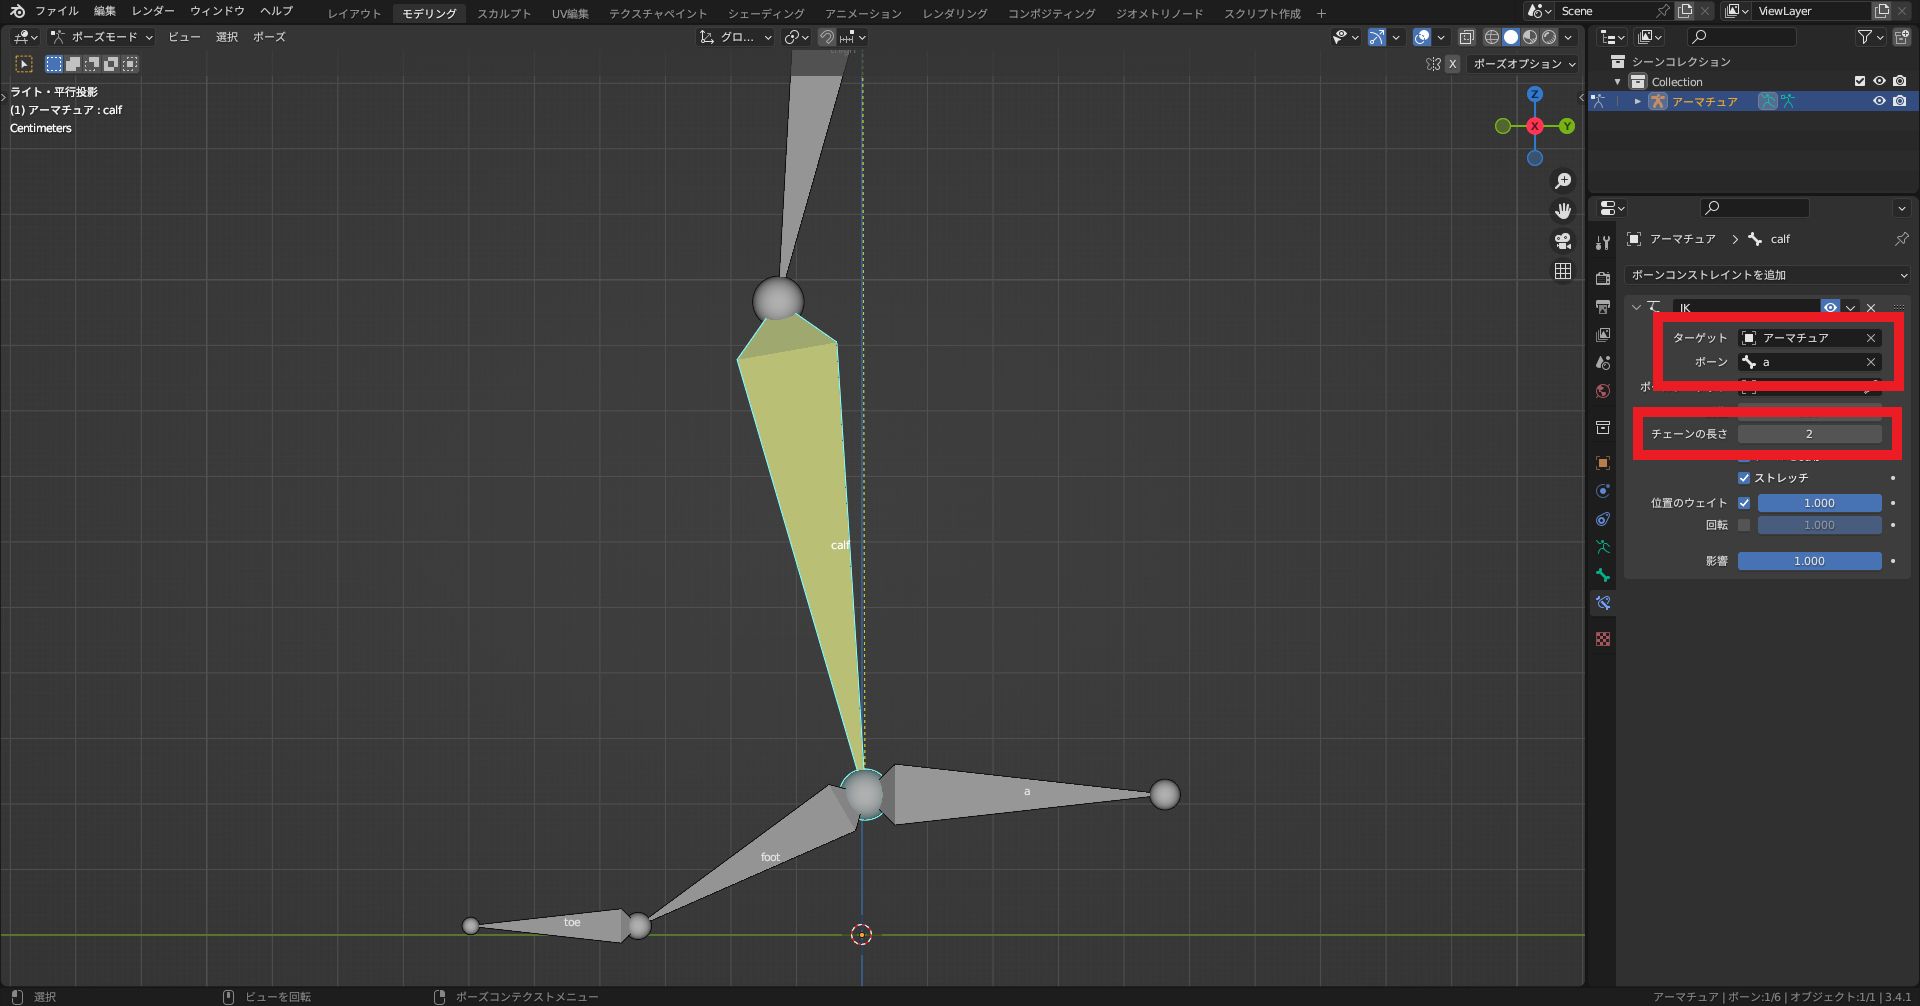Select the Tool properties tab (wrench icon)
The height and width of the screenshot is (1006, 1920).
click(x=1601, y=241)
